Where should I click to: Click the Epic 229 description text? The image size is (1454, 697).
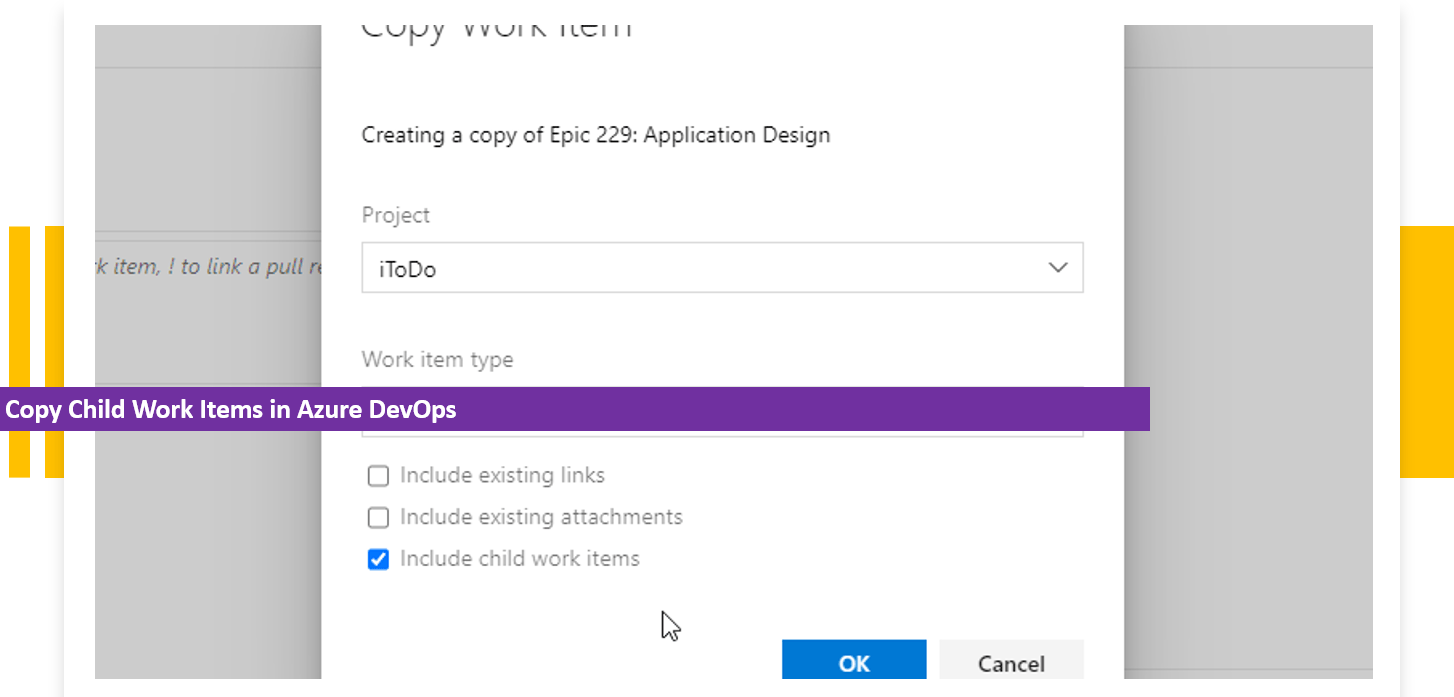(x=596, y=134)
